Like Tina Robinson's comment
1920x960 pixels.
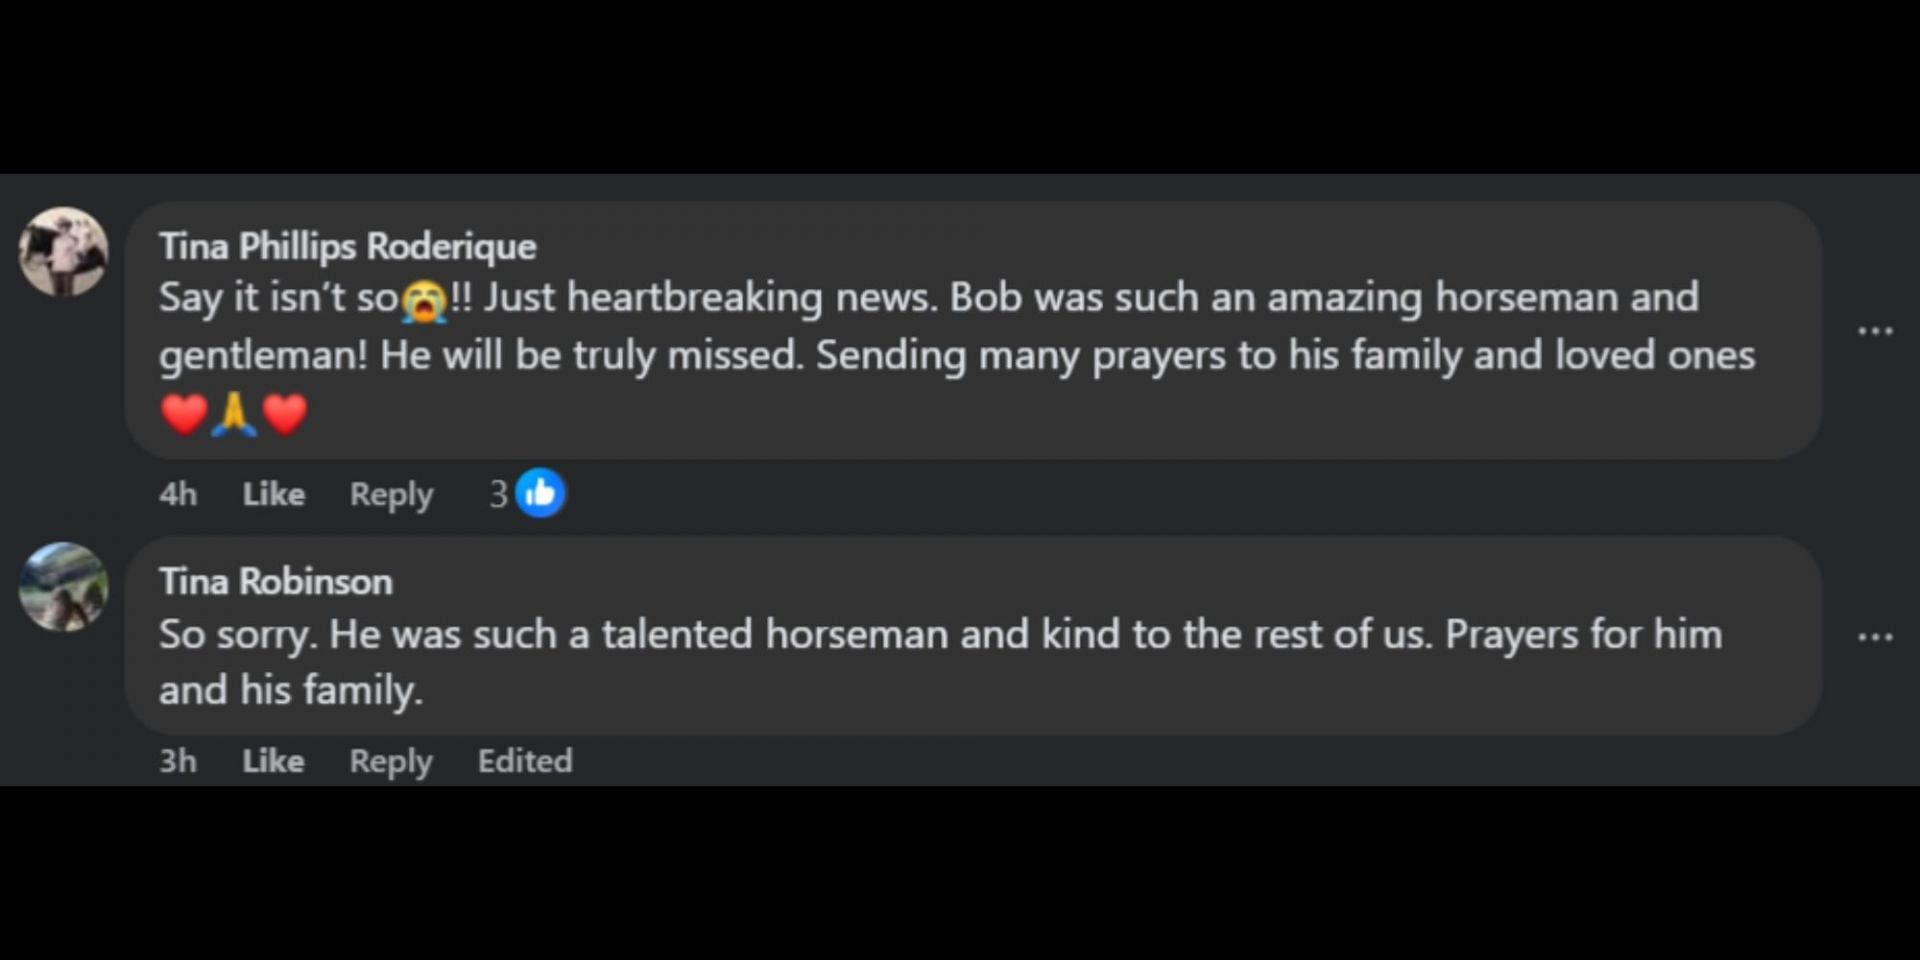(273, 761)
